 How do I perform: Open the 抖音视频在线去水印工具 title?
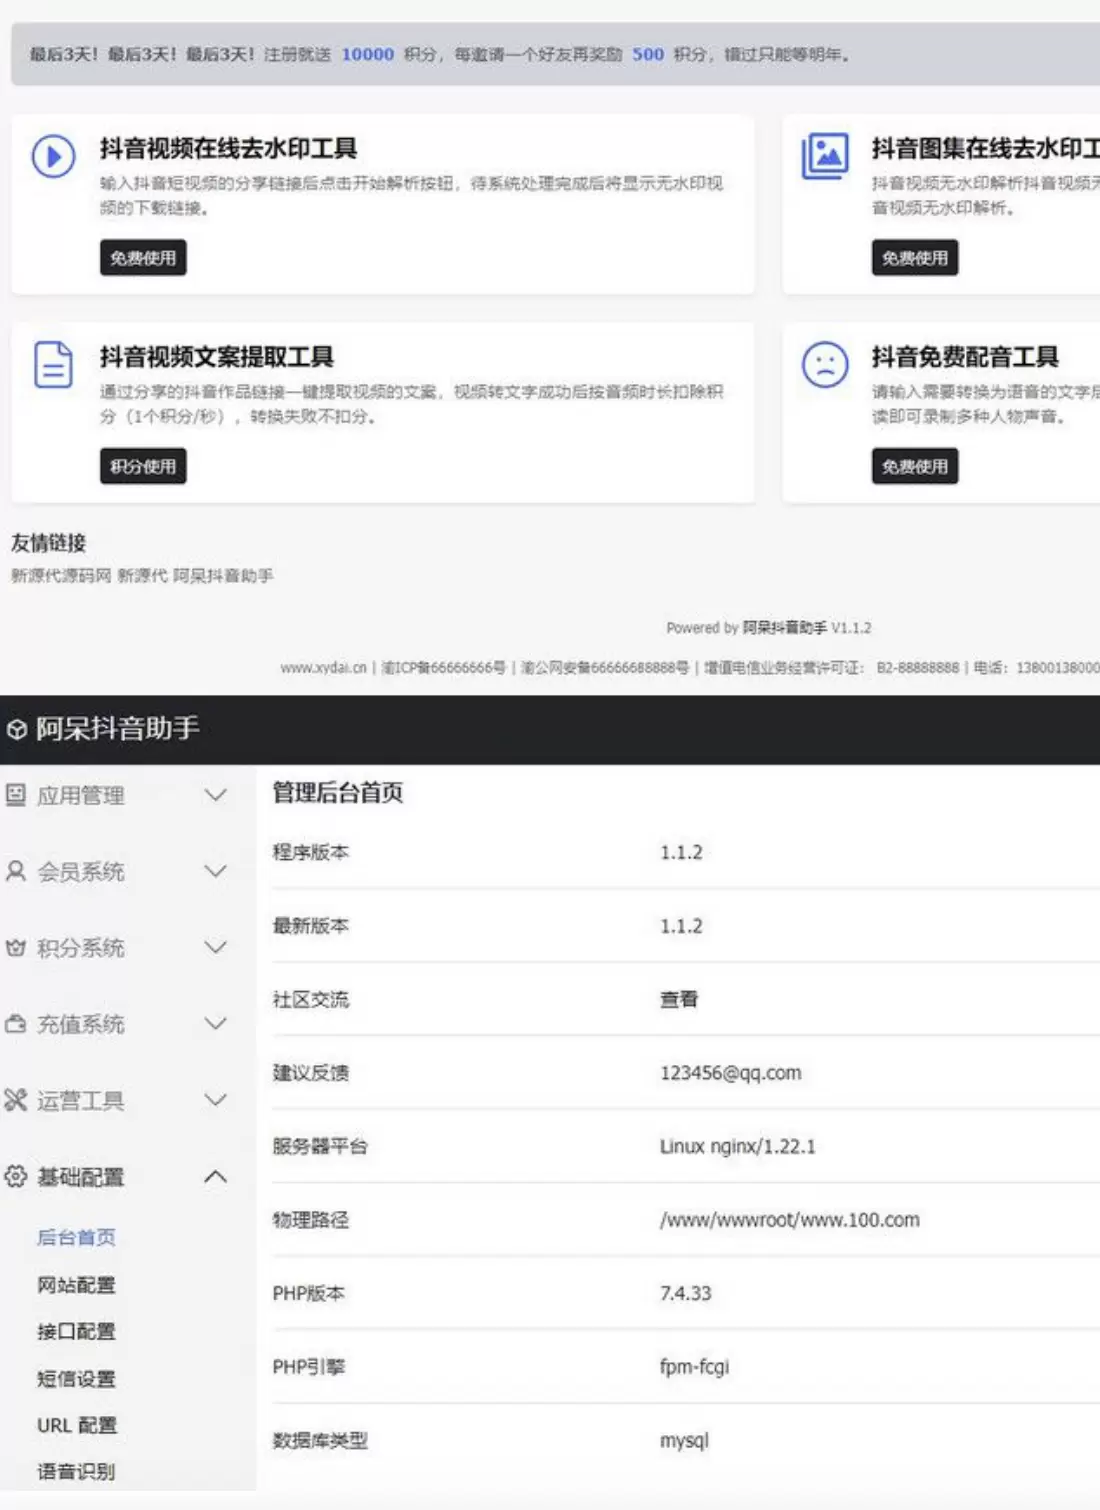(x=228, y=149)
